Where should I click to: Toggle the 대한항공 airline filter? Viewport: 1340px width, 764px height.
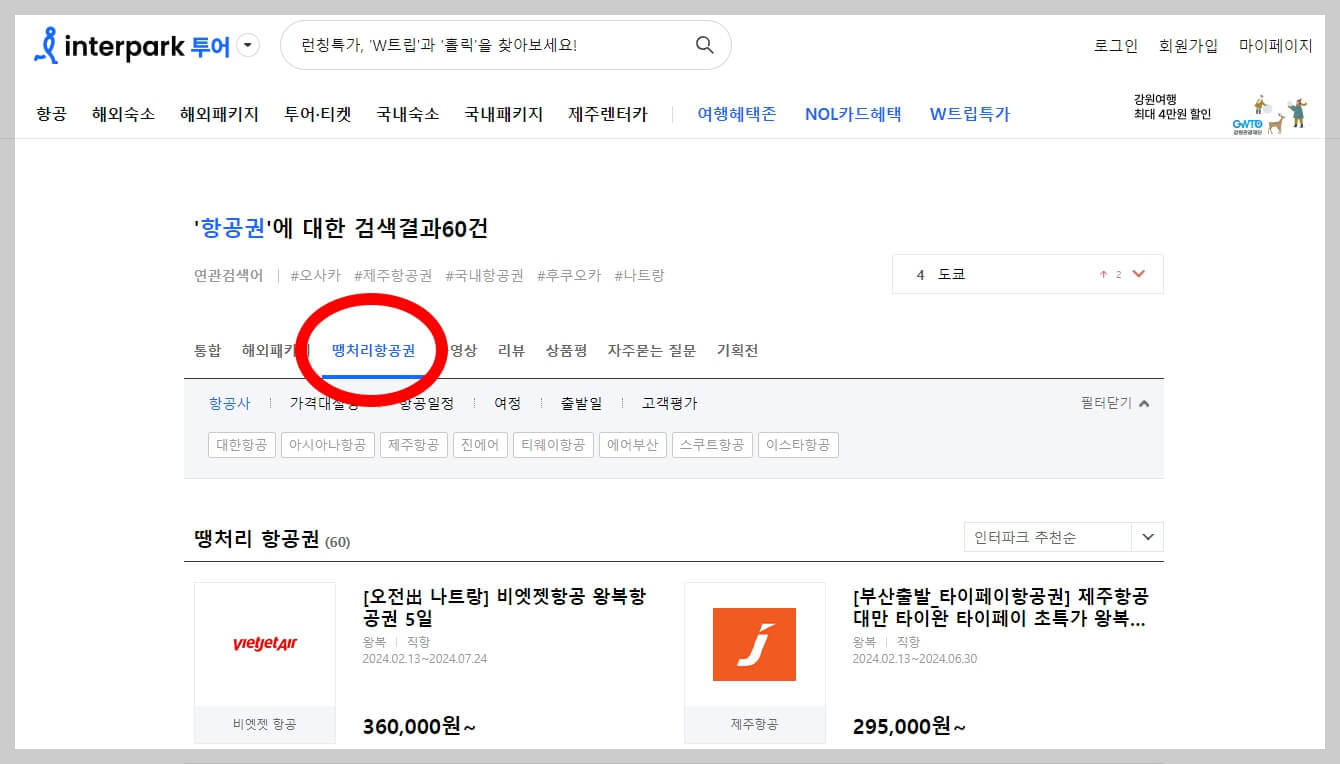point(241,444)
